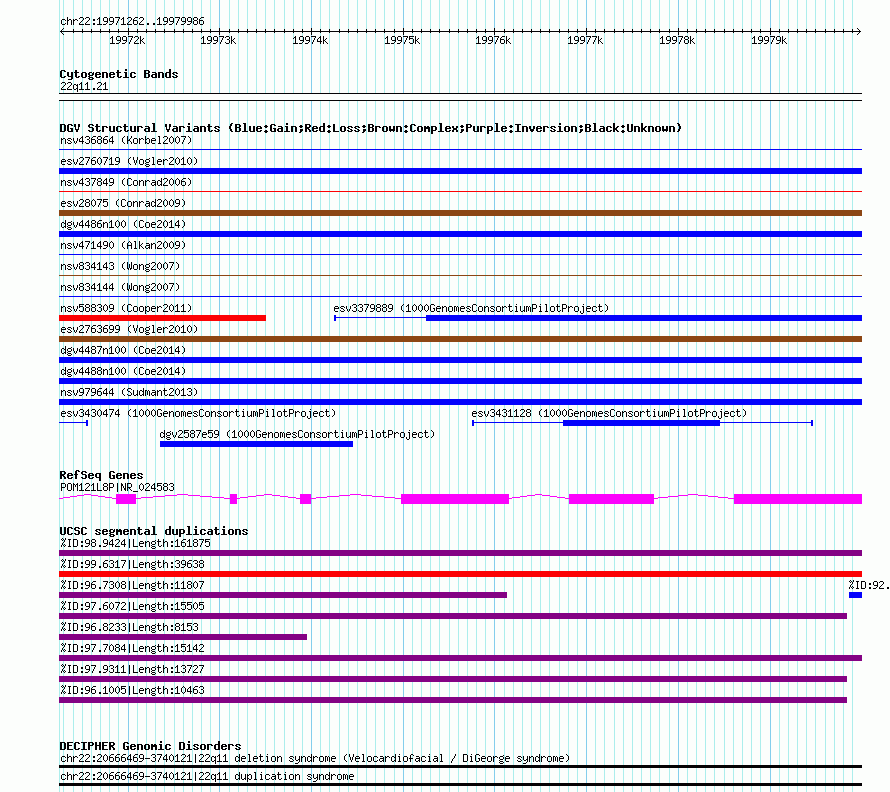Select the purple %ID:96.8233 Length:8153 bar
Viewport: 890px width, 792px height.
click(x=183, y=637)
